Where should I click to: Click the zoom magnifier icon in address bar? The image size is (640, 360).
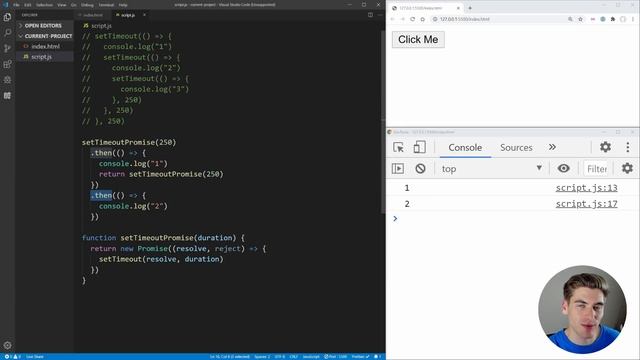pos(570,19)
